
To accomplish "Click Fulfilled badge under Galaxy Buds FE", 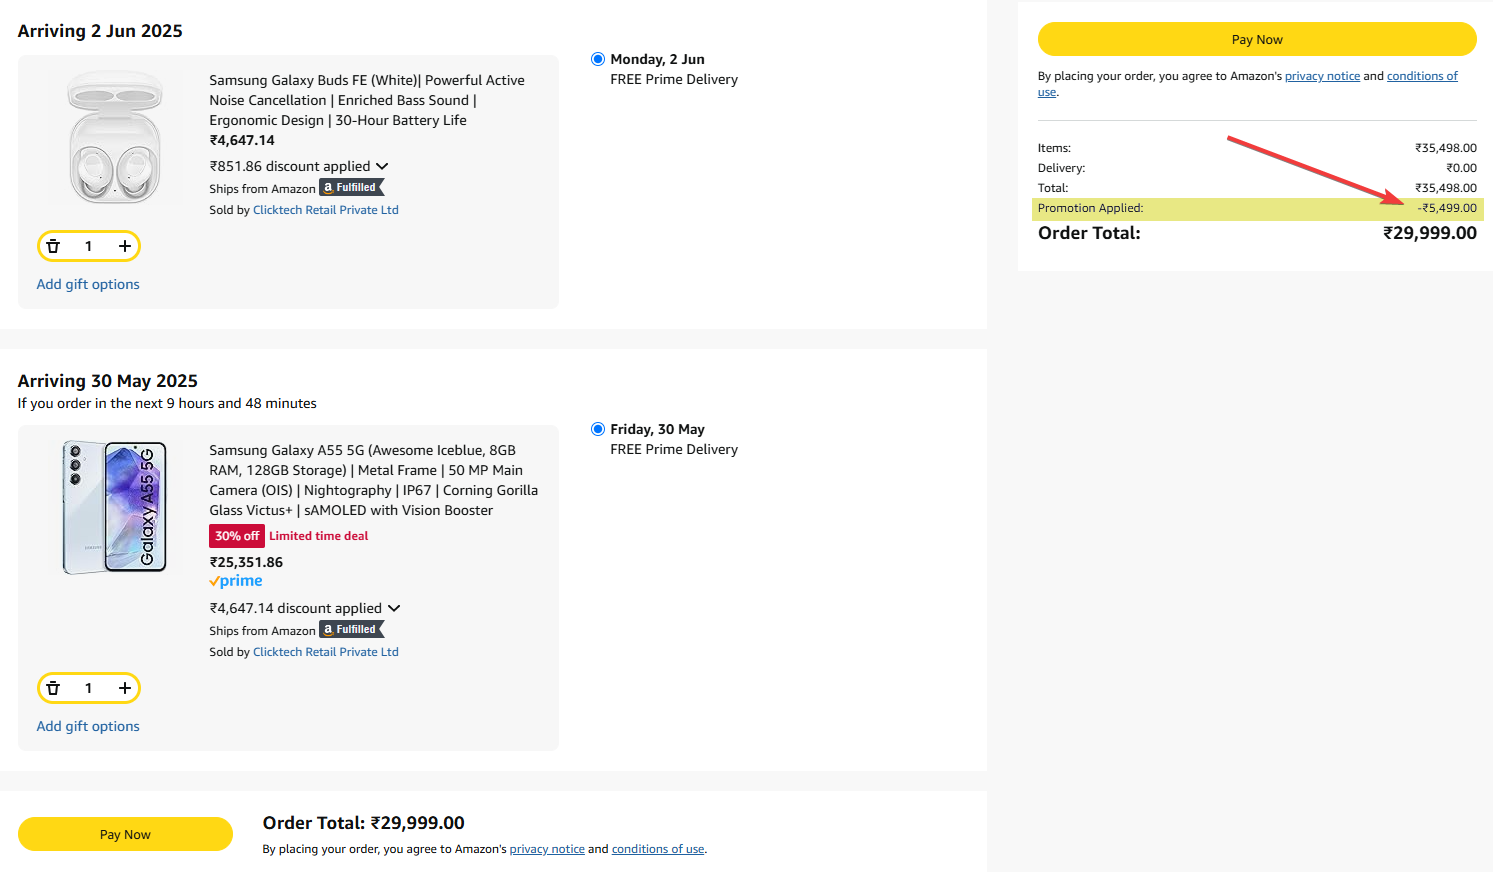I will pos(352,188).
